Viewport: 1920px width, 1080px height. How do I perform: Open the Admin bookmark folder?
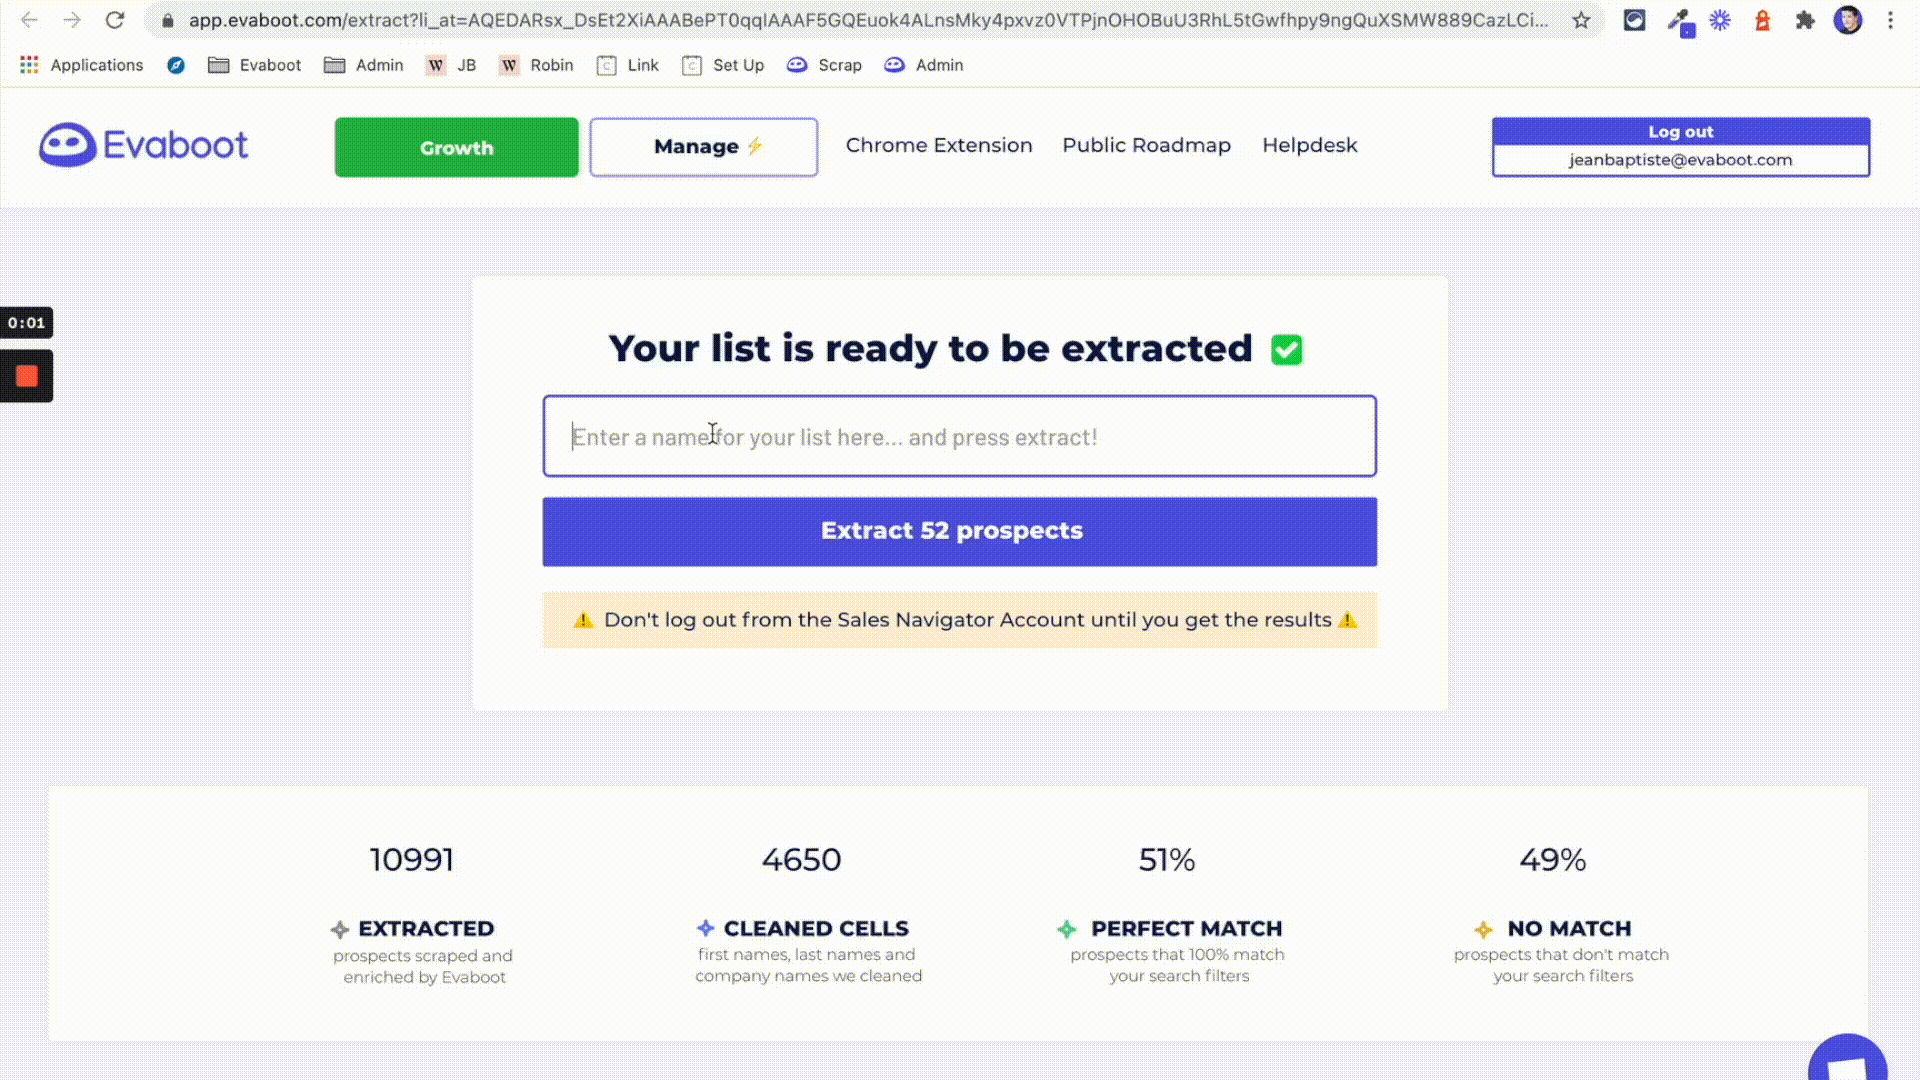click(363, 65)
